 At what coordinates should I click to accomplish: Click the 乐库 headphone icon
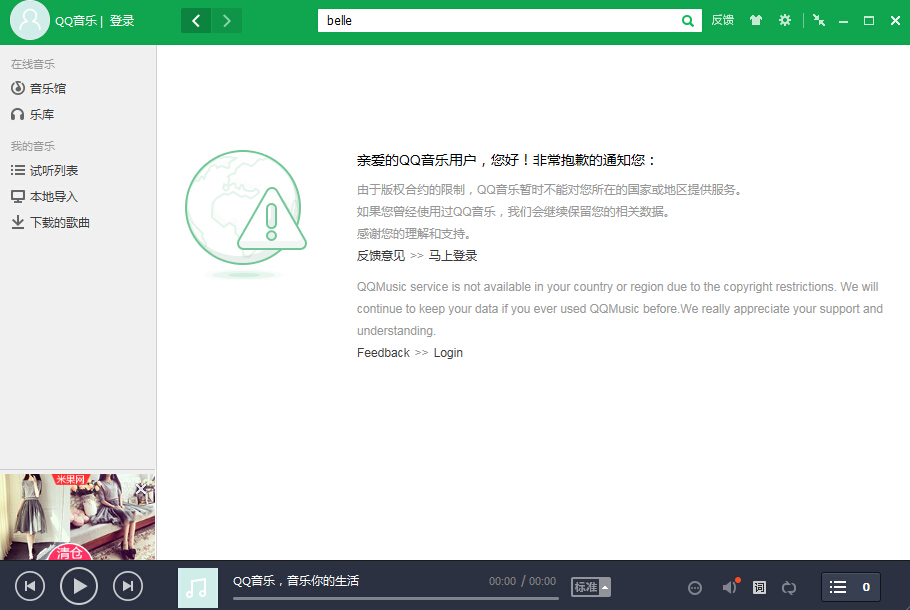coord(17,114)
